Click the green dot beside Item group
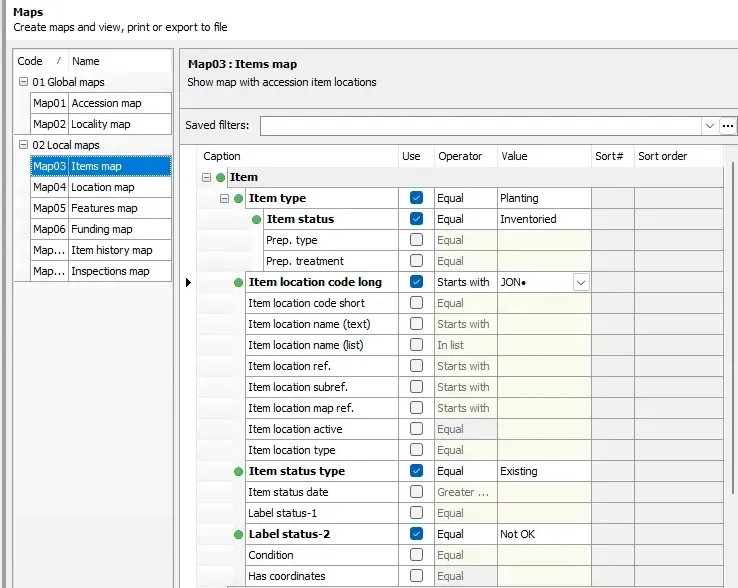 pos(220,177)
